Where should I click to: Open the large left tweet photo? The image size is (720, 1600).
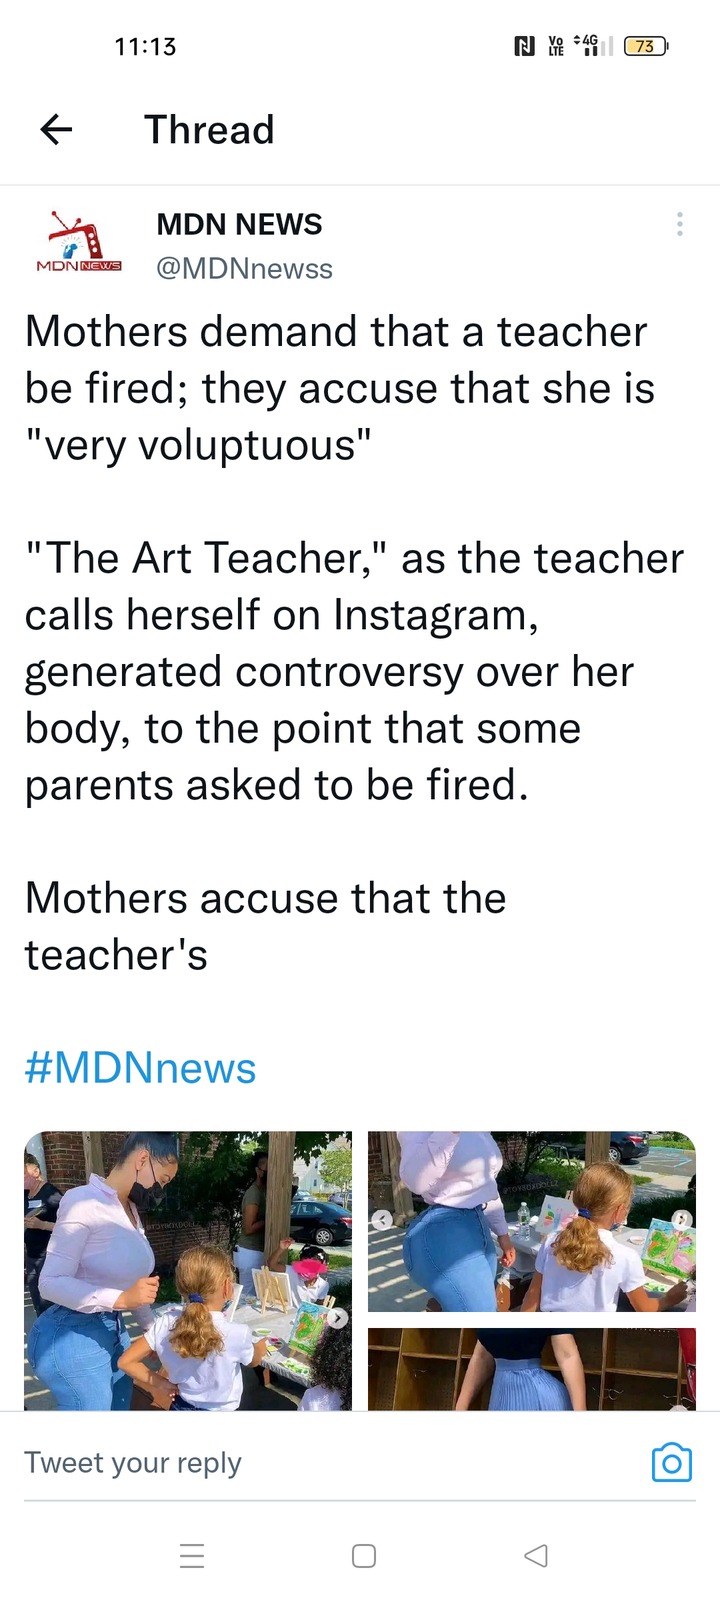pyautogui.click(x=188, y=1270)
